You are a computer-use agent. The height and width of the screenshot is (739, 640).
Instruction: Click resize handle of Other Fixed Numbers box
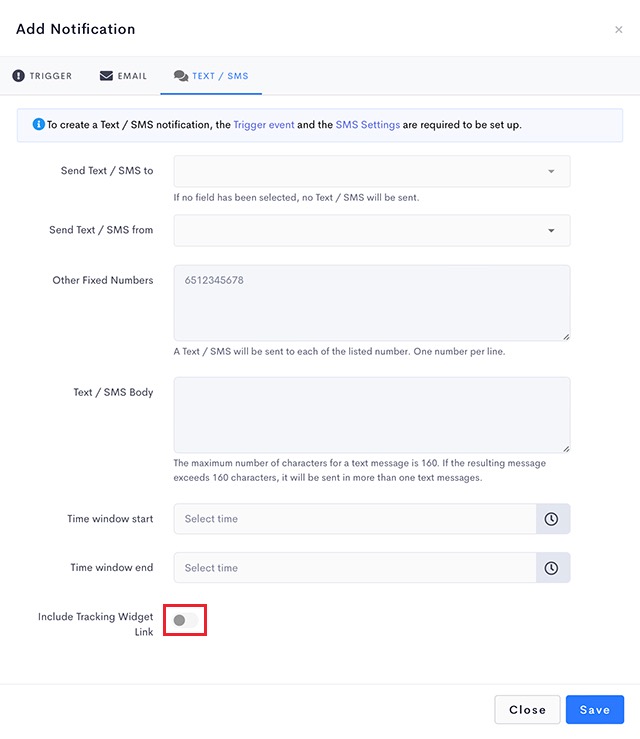pyautogui.click(x=566, y=337)
